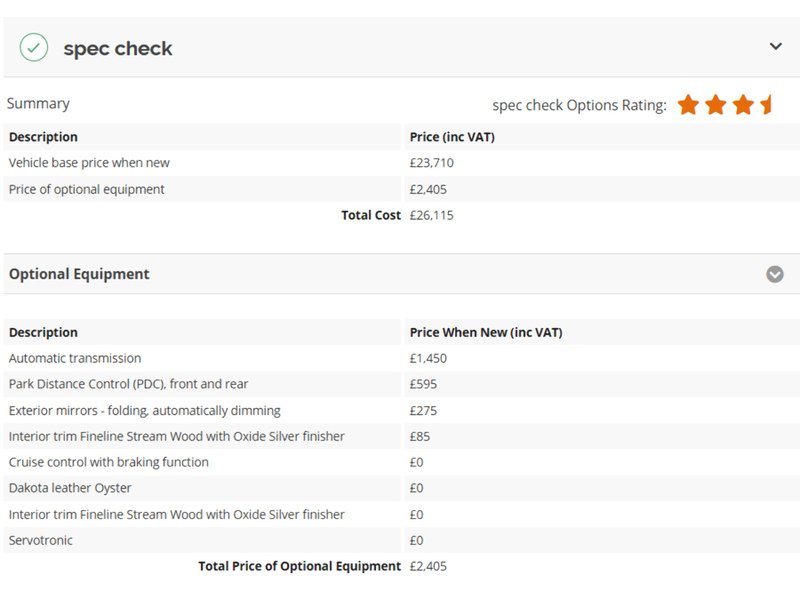This screenshot has height=600, width=800.
Task: Click the second rating star
Action: pyautogui.click(x=716, y=105)
